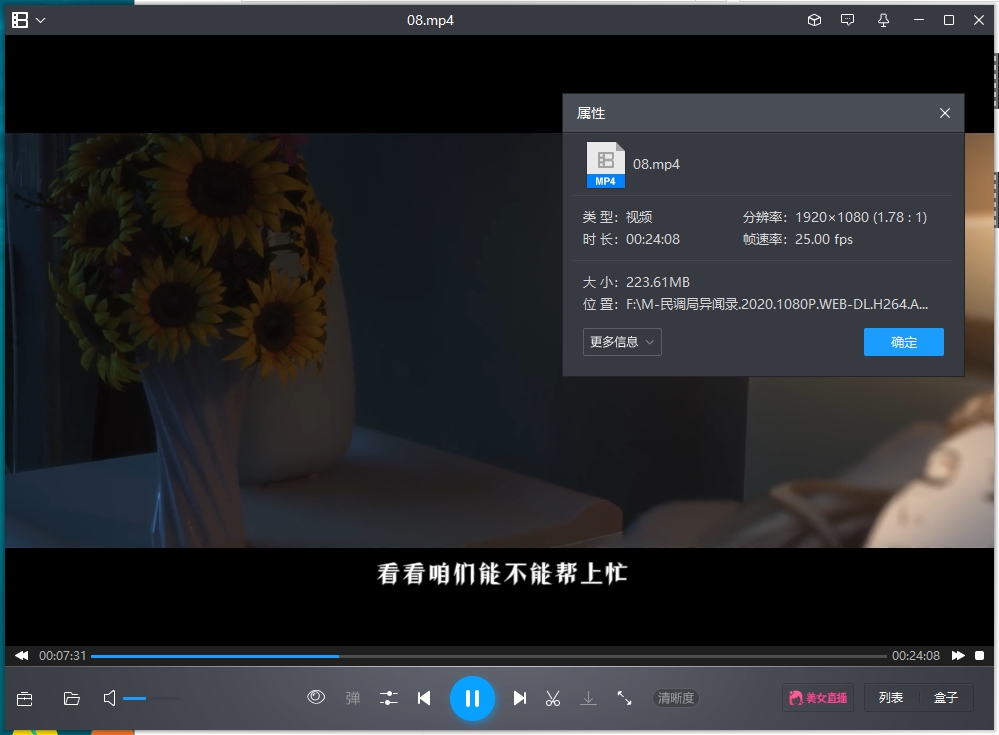
Task: Click the 1920×1080 resolution value
Action: pos(861,217)
